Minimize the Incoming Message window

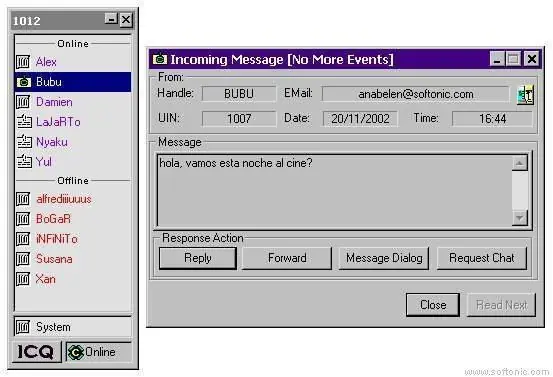(x=497, y=59)
